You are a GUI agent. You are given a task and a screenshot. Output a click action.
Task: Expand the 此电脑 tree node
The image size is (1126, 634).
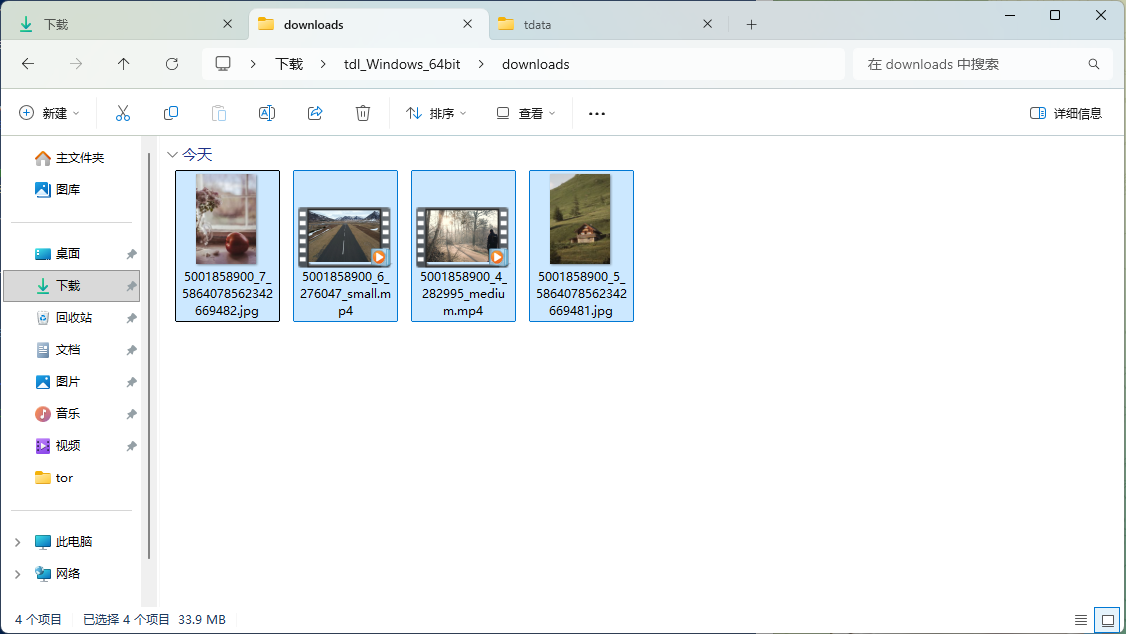point(17,542)
